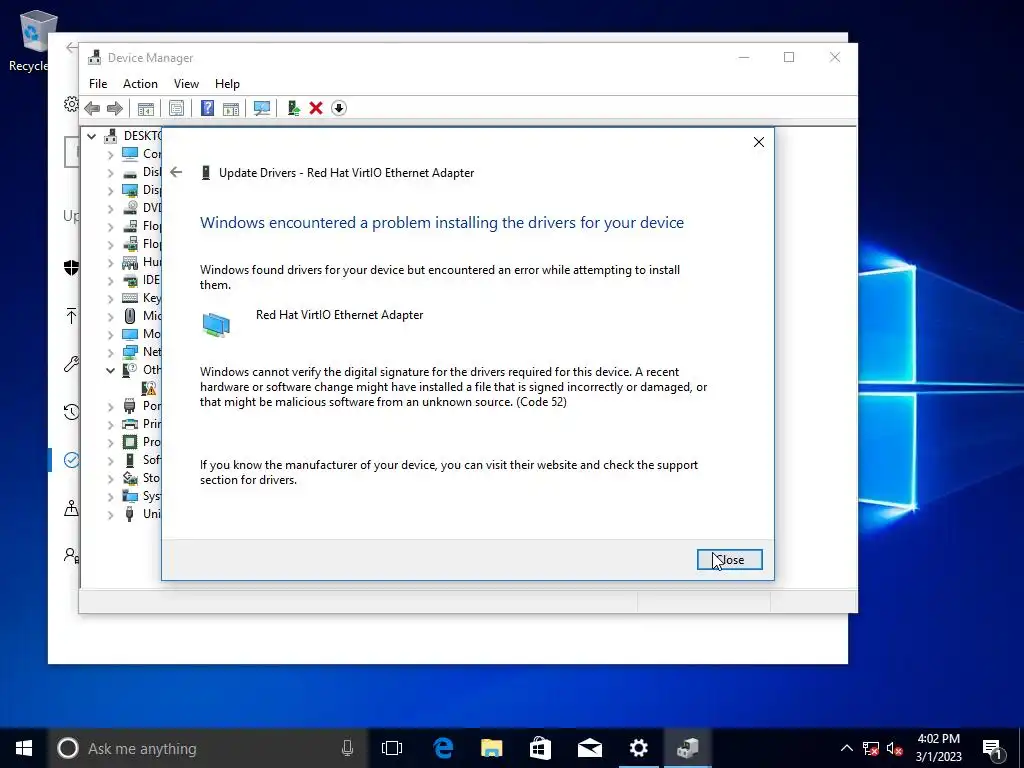Launch Microsoft Edge from the taskbar
Viewport: 1024px width, 768px height.
(x=443, y=748)
